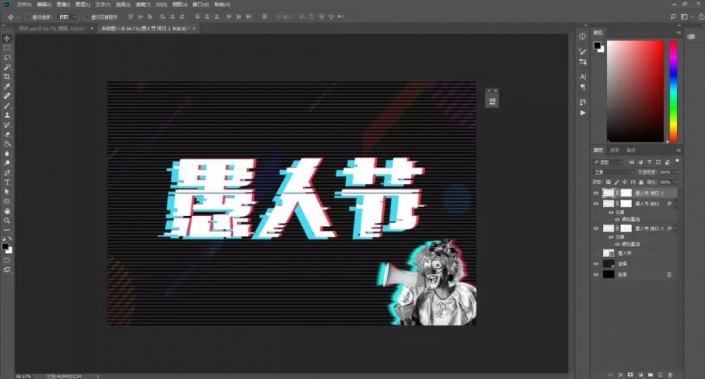Toggle the layer filter on/off switch
The width and height of the screenshot is (705, 379).
(677, 161)
